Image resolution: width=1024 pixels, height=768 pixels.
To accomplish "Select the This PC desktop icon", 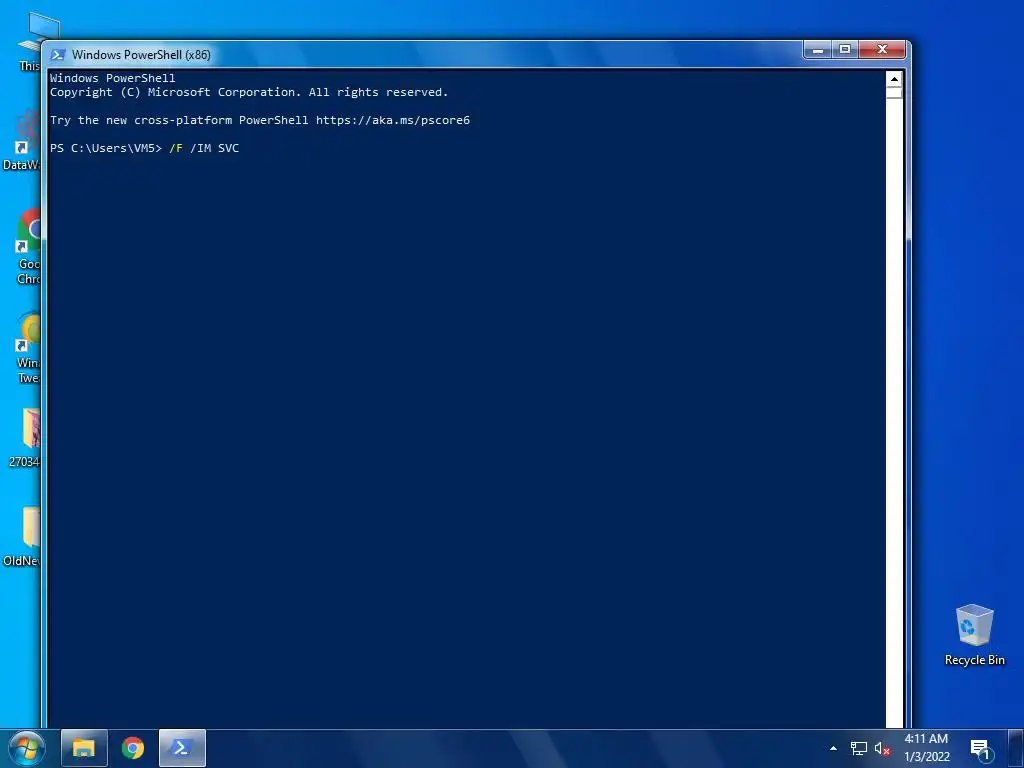I will pyautogui.click(x=29, y=42).
